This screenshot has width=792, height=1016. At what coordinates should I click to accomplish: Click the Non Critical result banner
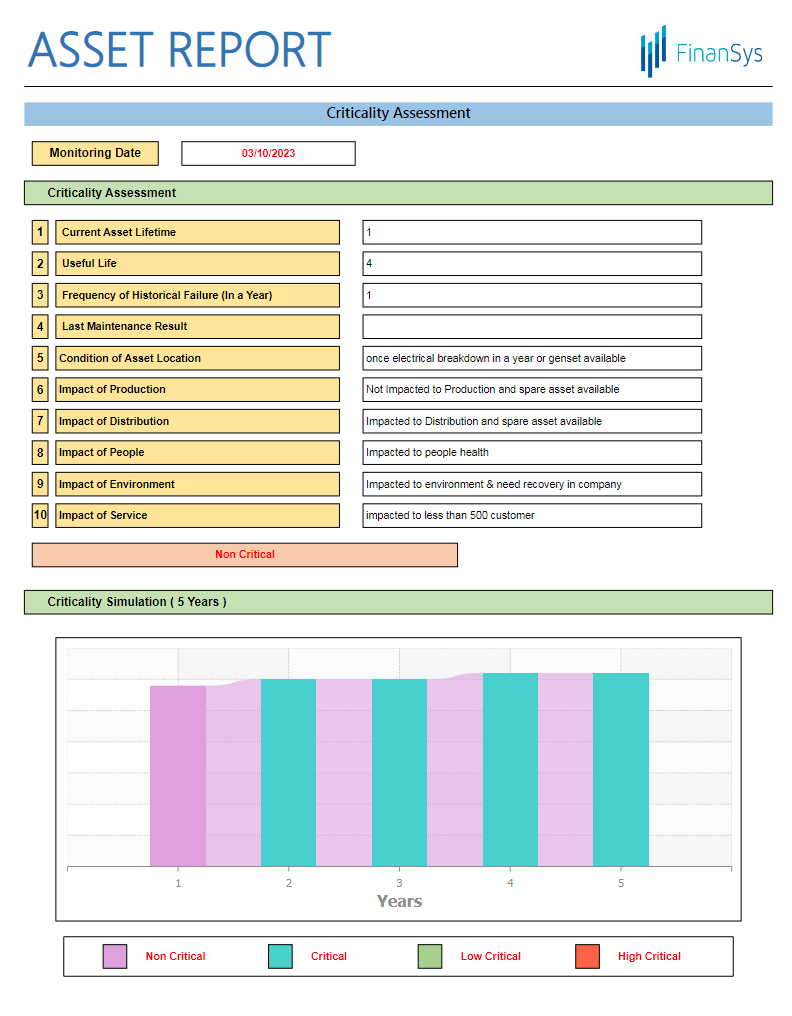pos(244,555)
